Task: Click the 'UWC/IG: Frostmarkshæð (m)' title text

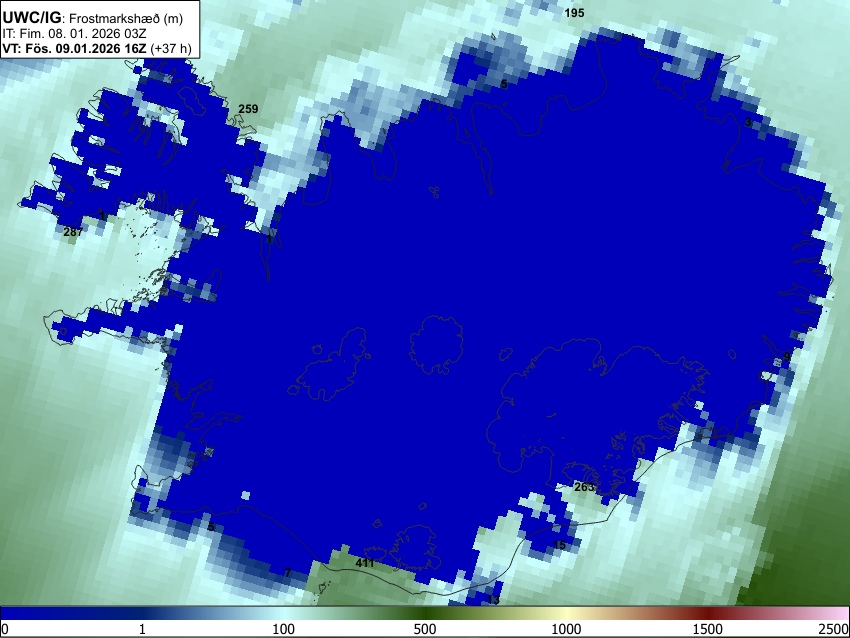Action: click(93, 18)
